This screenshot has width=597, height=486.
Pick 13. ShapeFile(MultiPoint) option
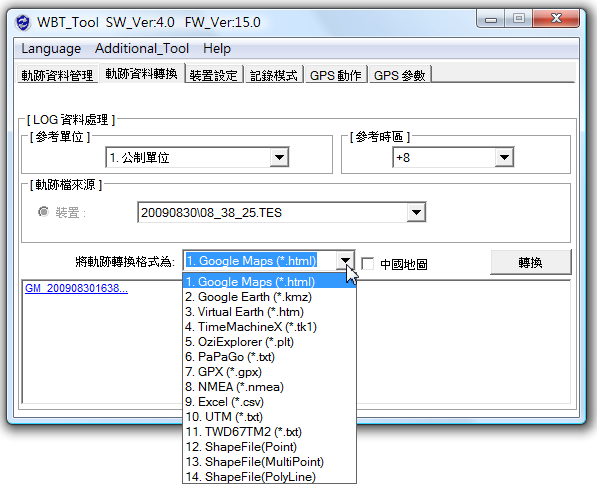(270, 461)
